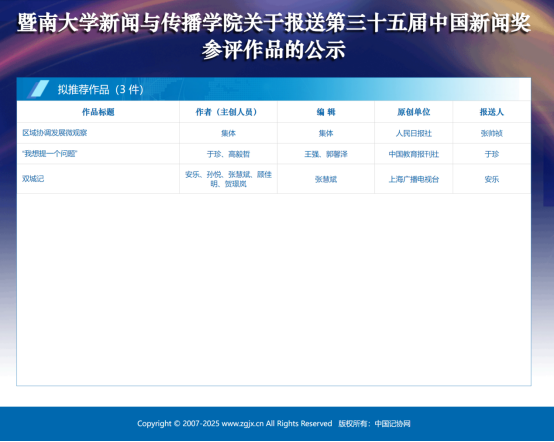Viewport: 554px width, 442px height.
Task: Open the work titled 区域协调发展微观察
Action: coord(55,133)
